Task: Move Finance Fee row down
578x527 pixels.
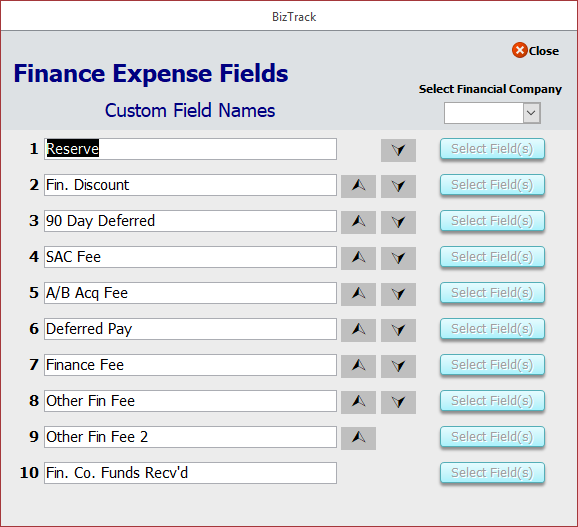Action: coord(398,366)
